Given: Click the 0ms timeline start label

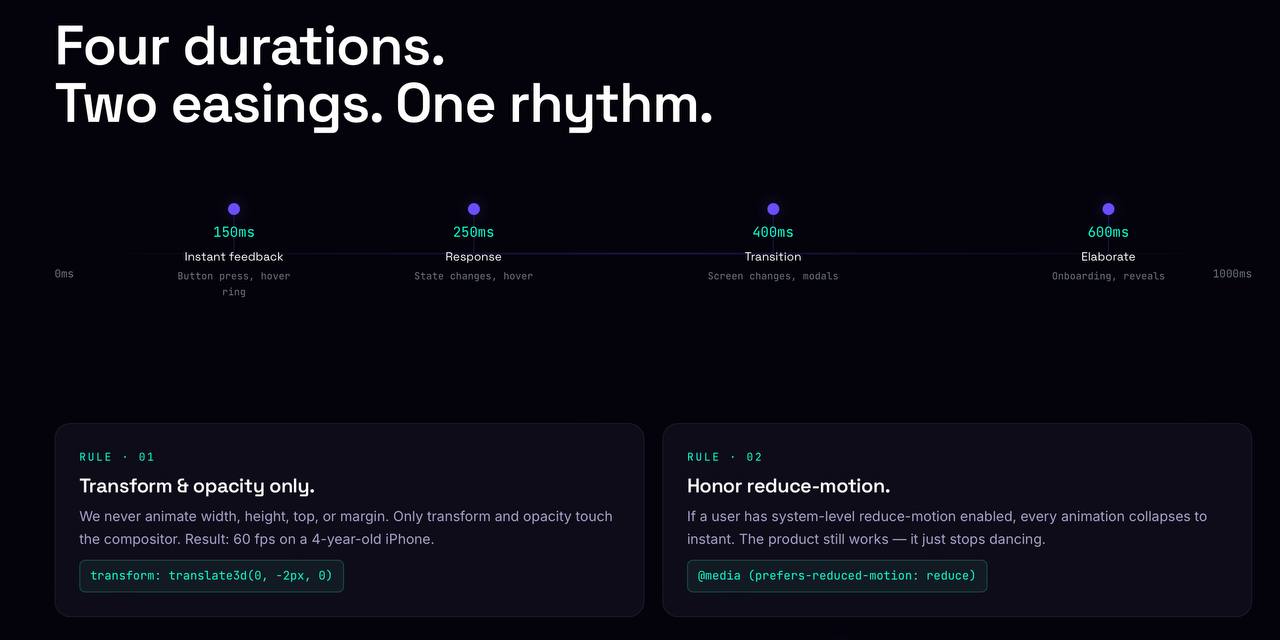Looking at the screenshot, I should 64,274.
